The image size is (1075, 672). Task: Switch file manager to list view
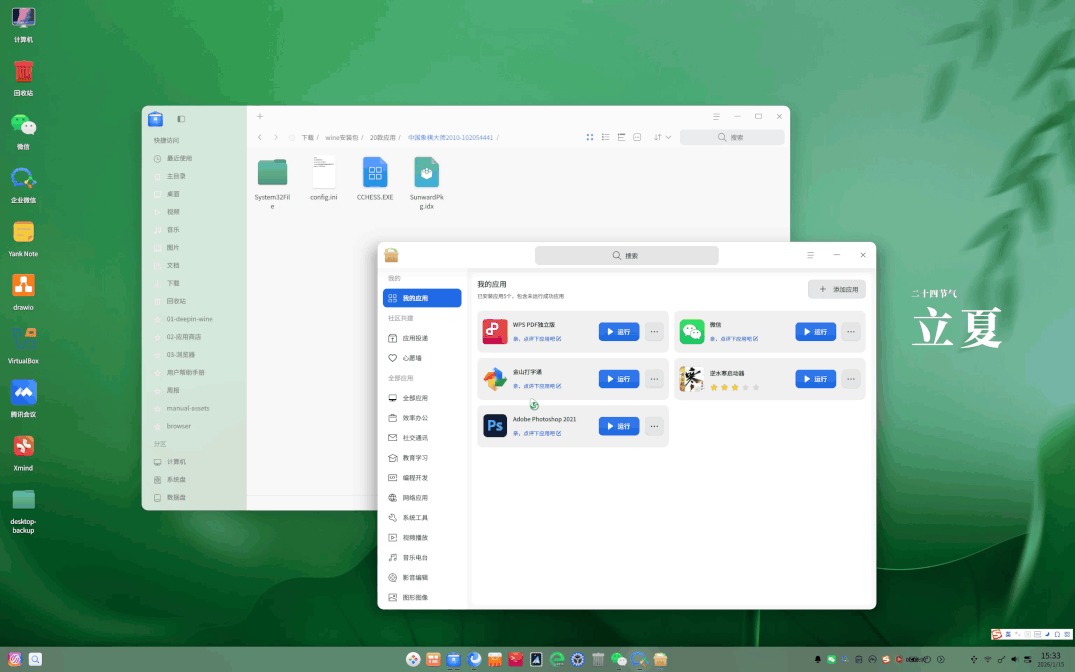605,138
